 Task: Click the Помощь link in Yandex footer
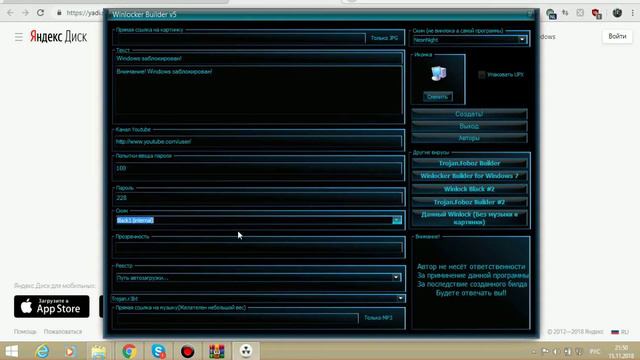pos(25,331)
